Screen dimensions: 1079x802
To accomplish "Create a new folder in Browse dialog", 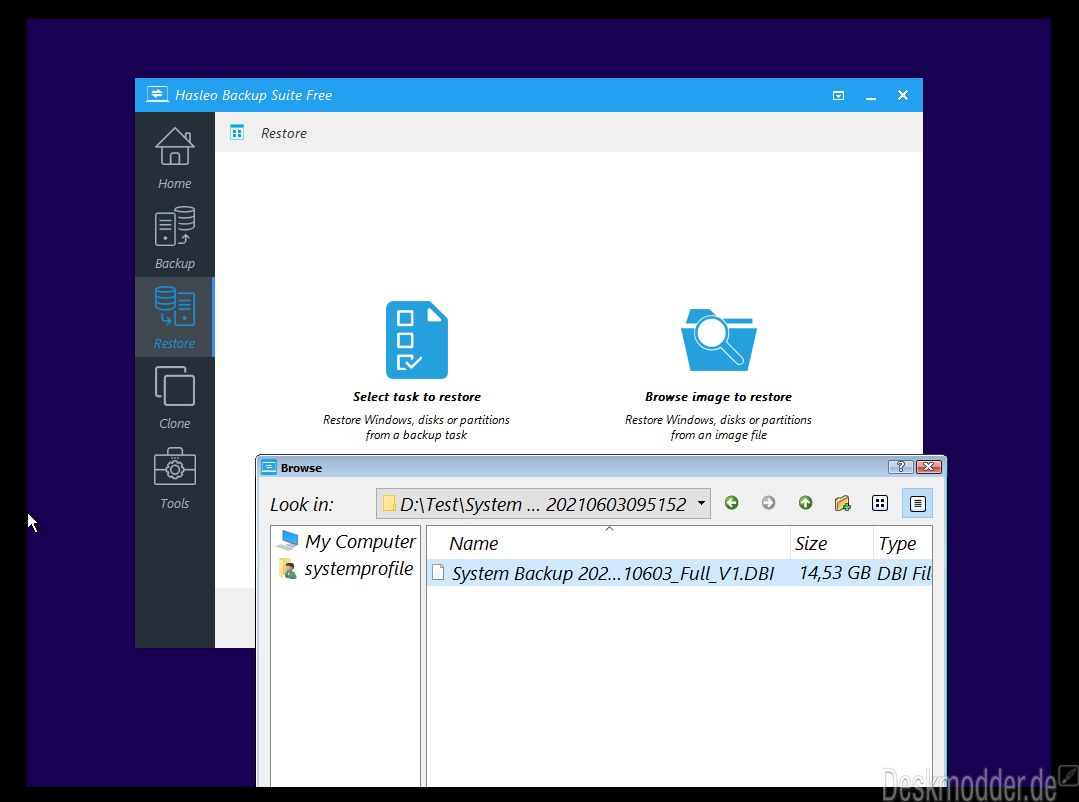I will coord(842,503).
